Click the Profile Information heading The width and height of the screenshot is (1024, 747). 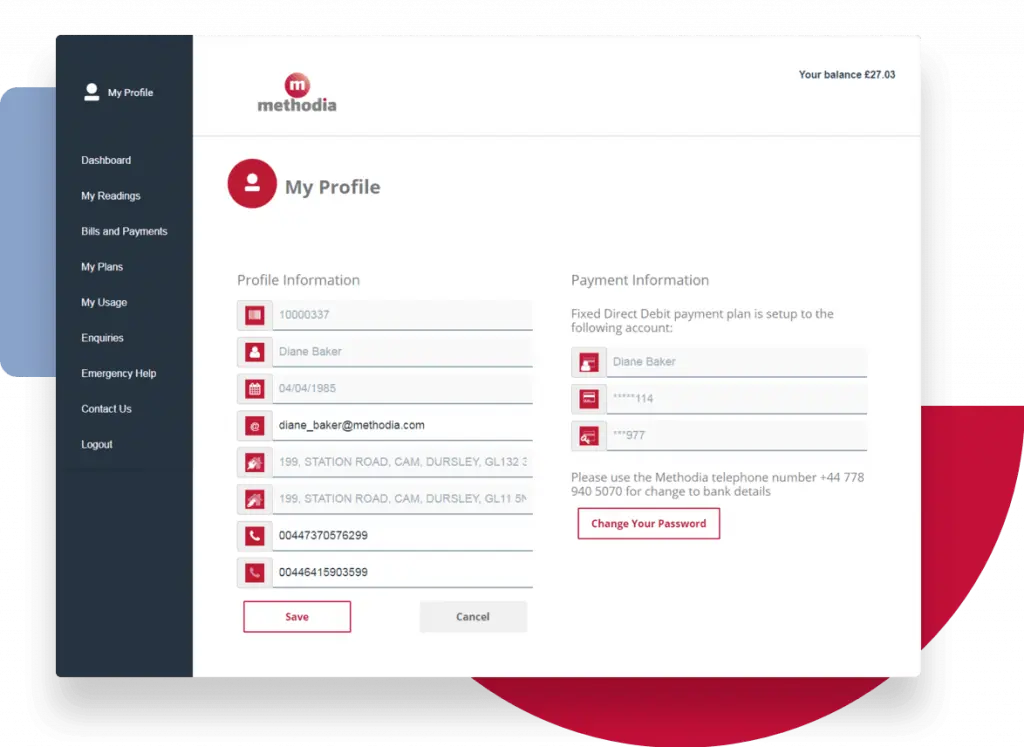[298, 280]
